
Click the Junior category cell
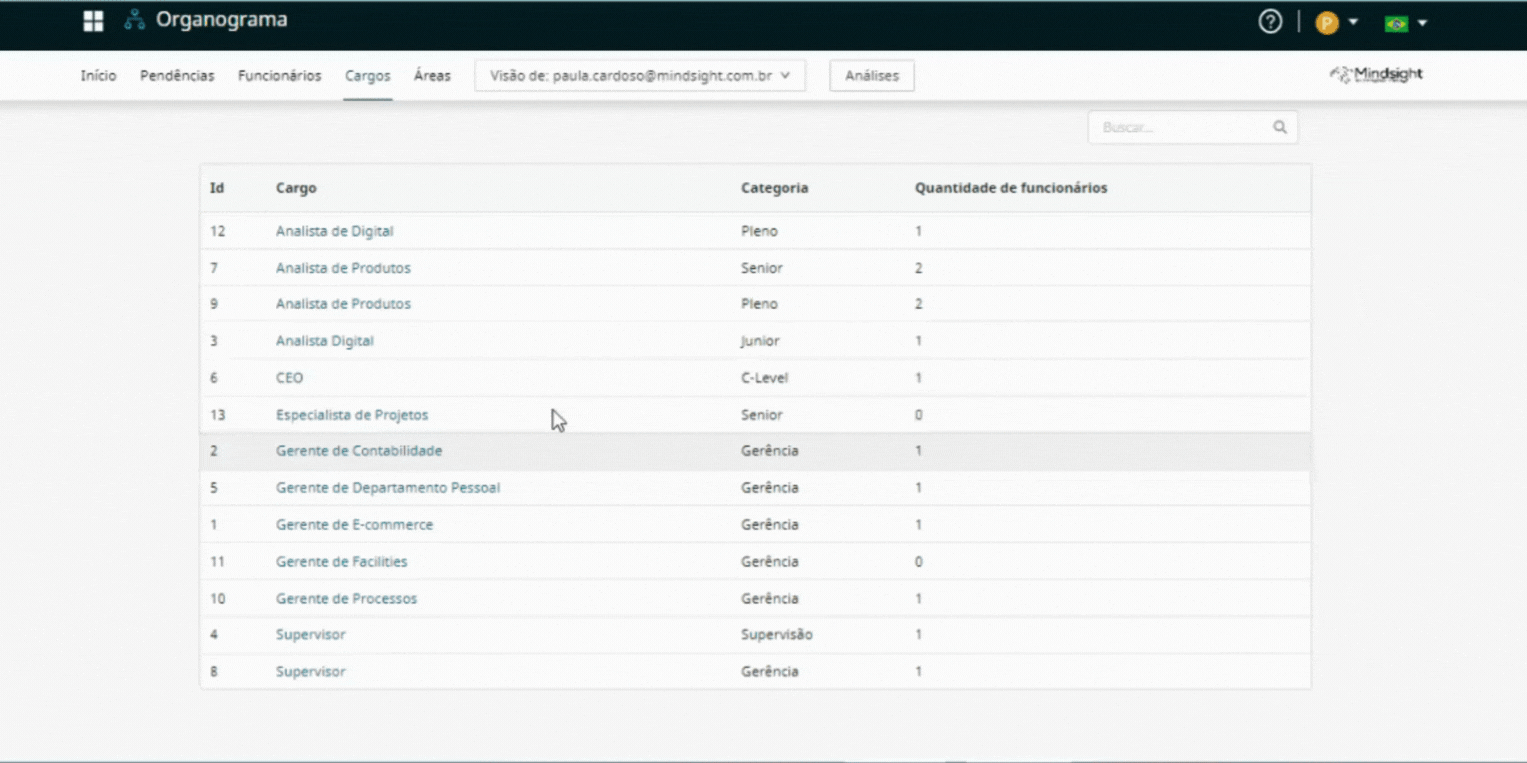[x=760, y=341]
